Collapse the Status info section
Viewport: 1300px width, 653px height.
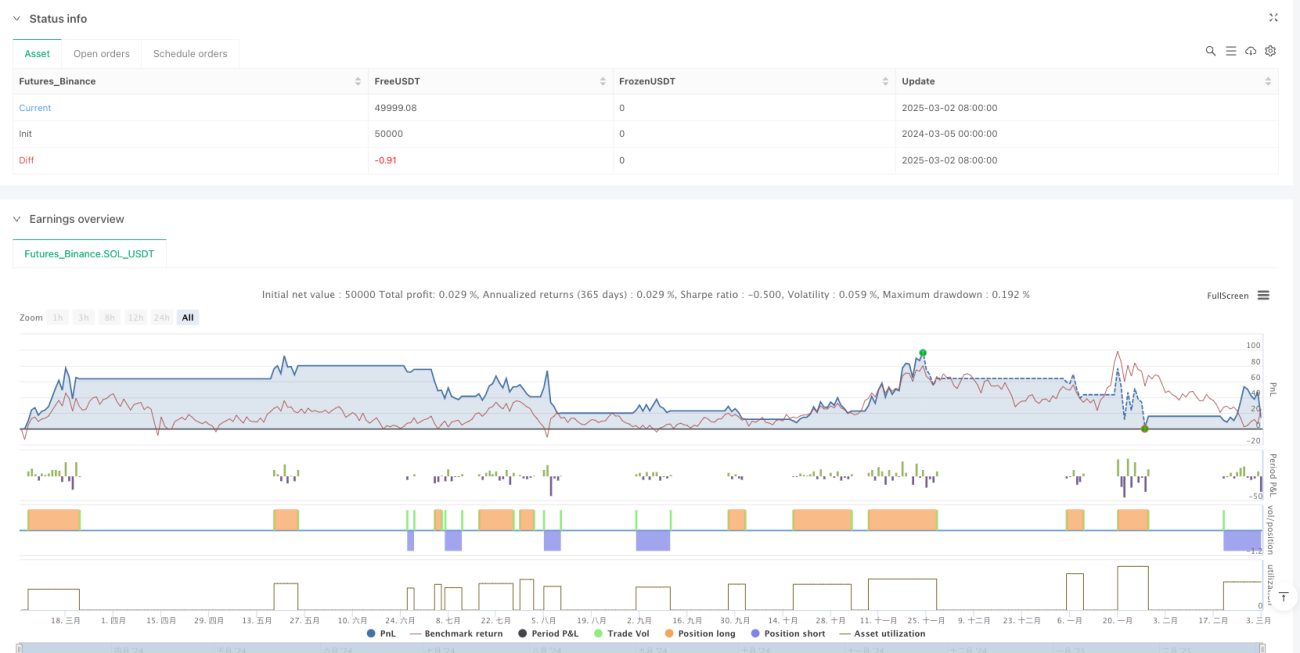[17, 19]
